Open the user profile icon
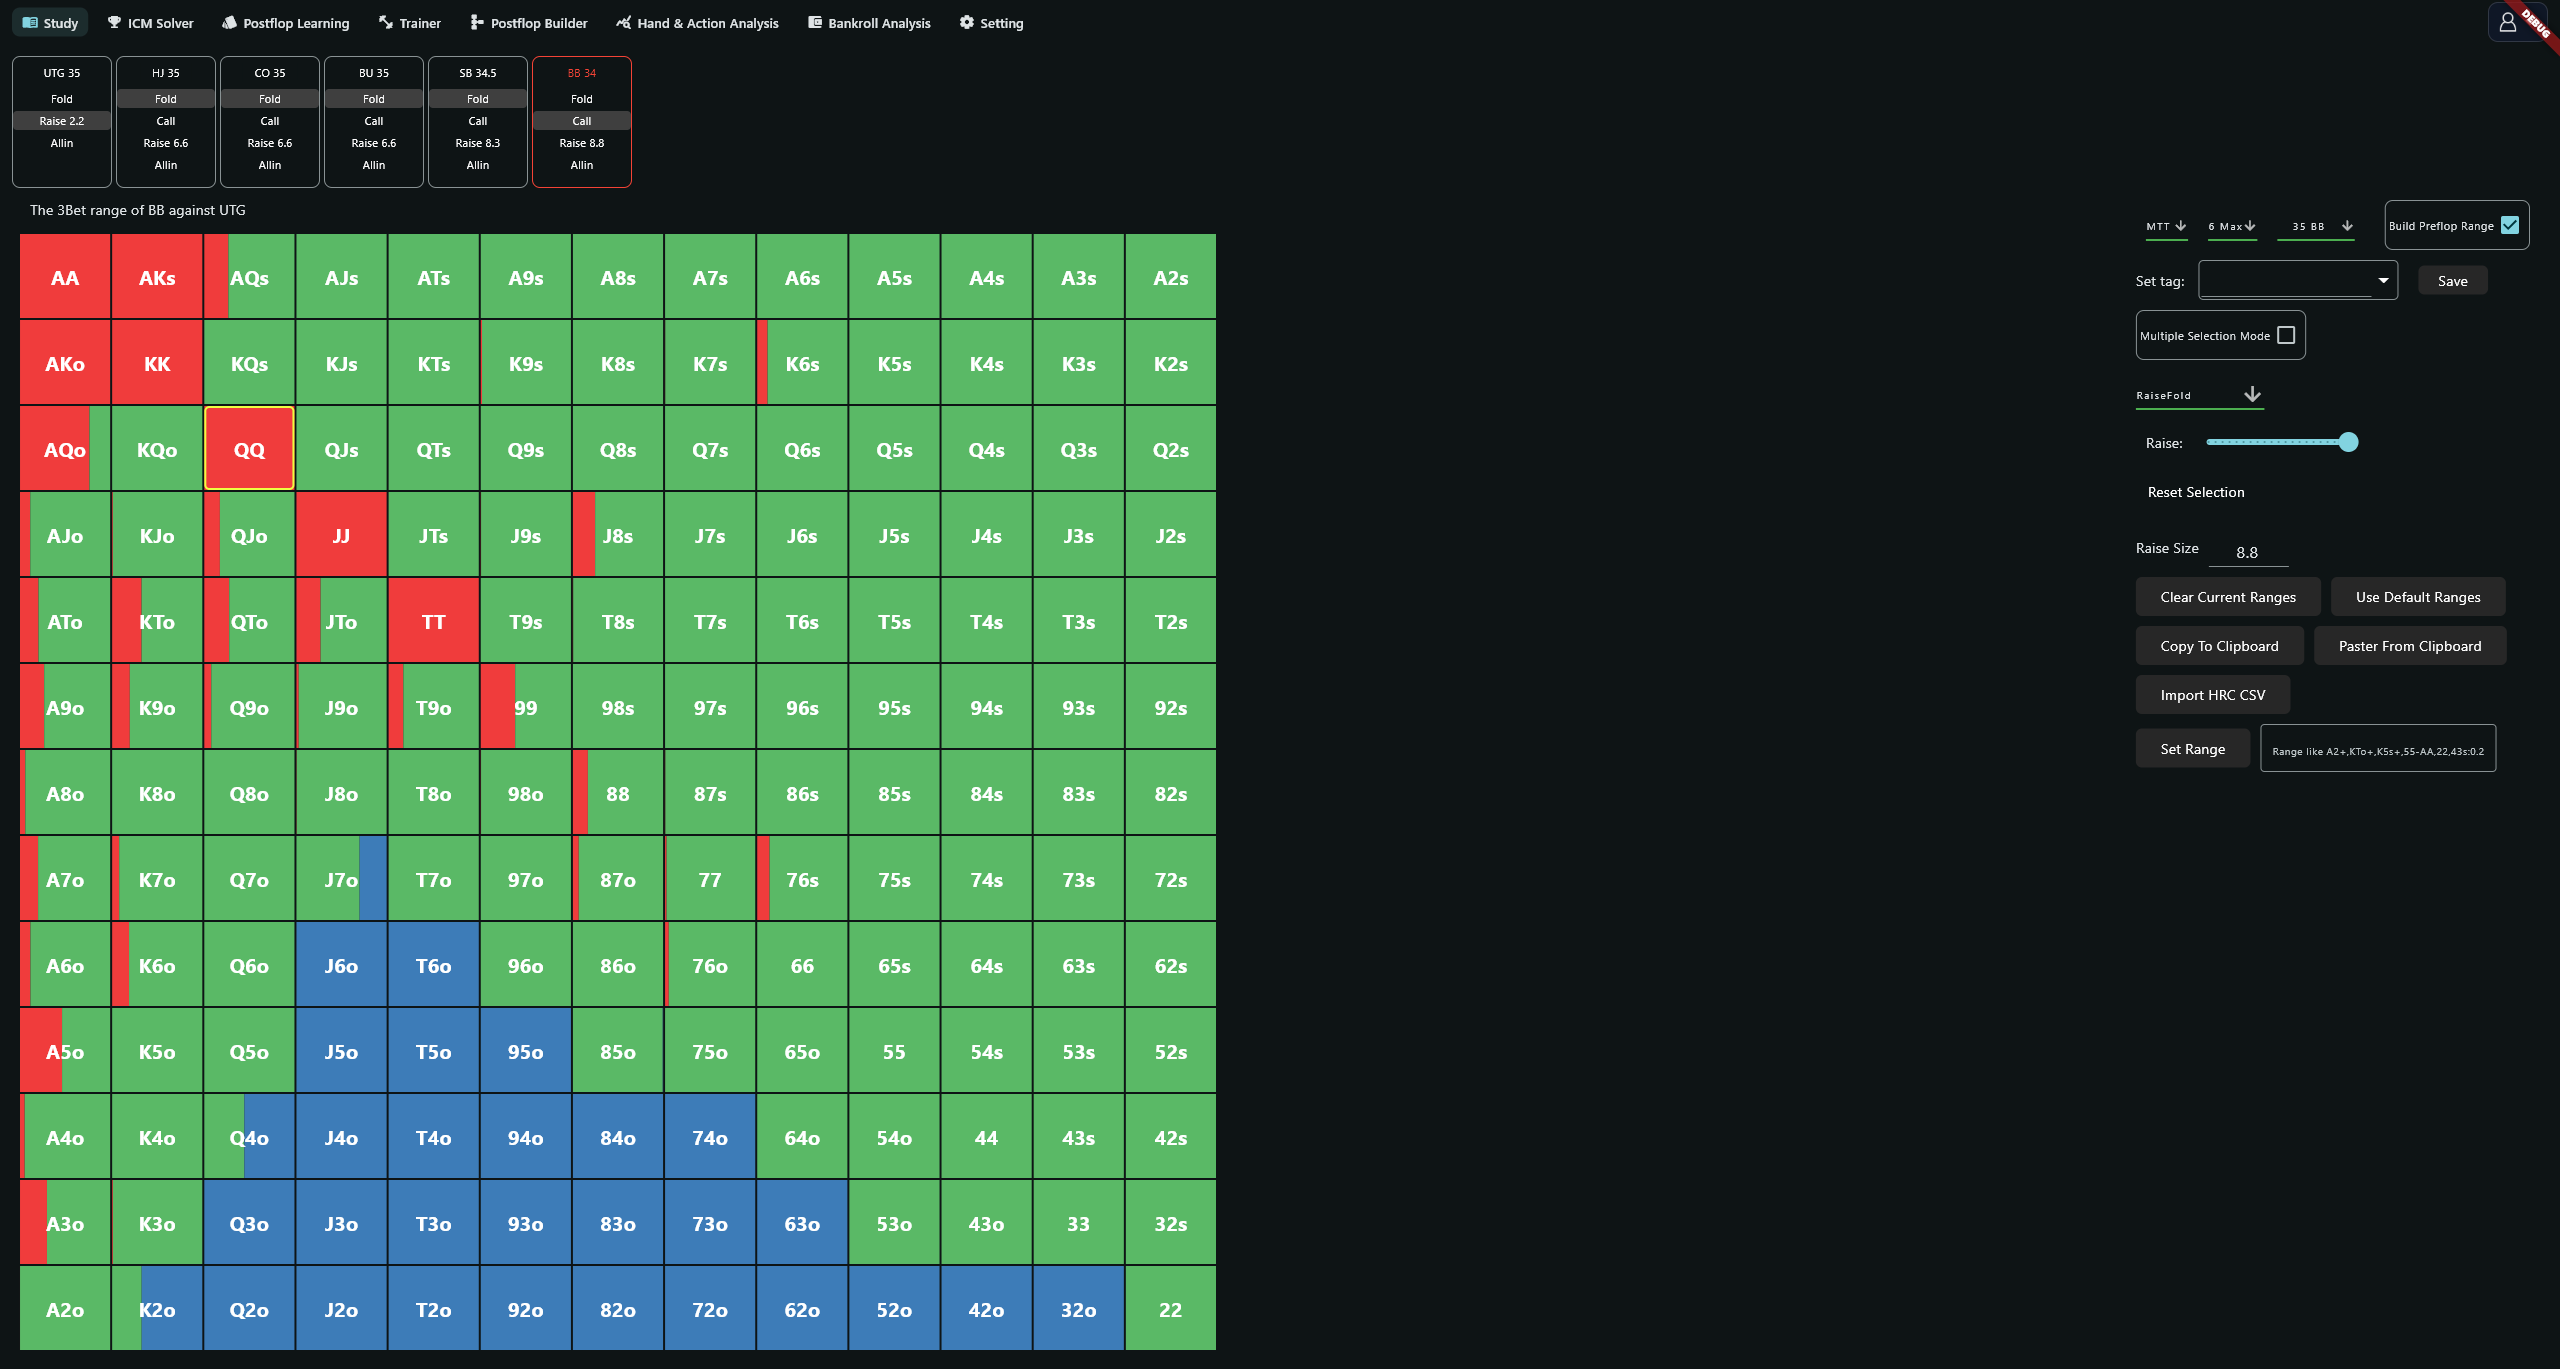The width and height of the screenshot is (2560, 1369). click(2507, 22)
